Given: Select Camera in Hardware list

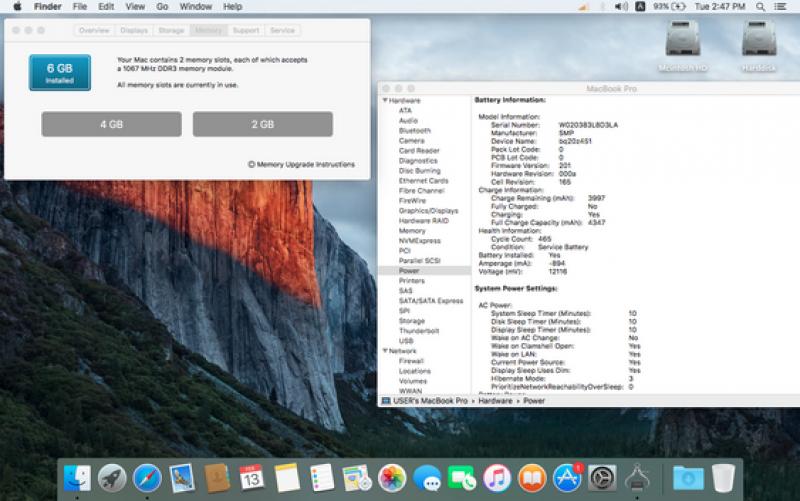Looking at the screenshot, I should (412, 141).
